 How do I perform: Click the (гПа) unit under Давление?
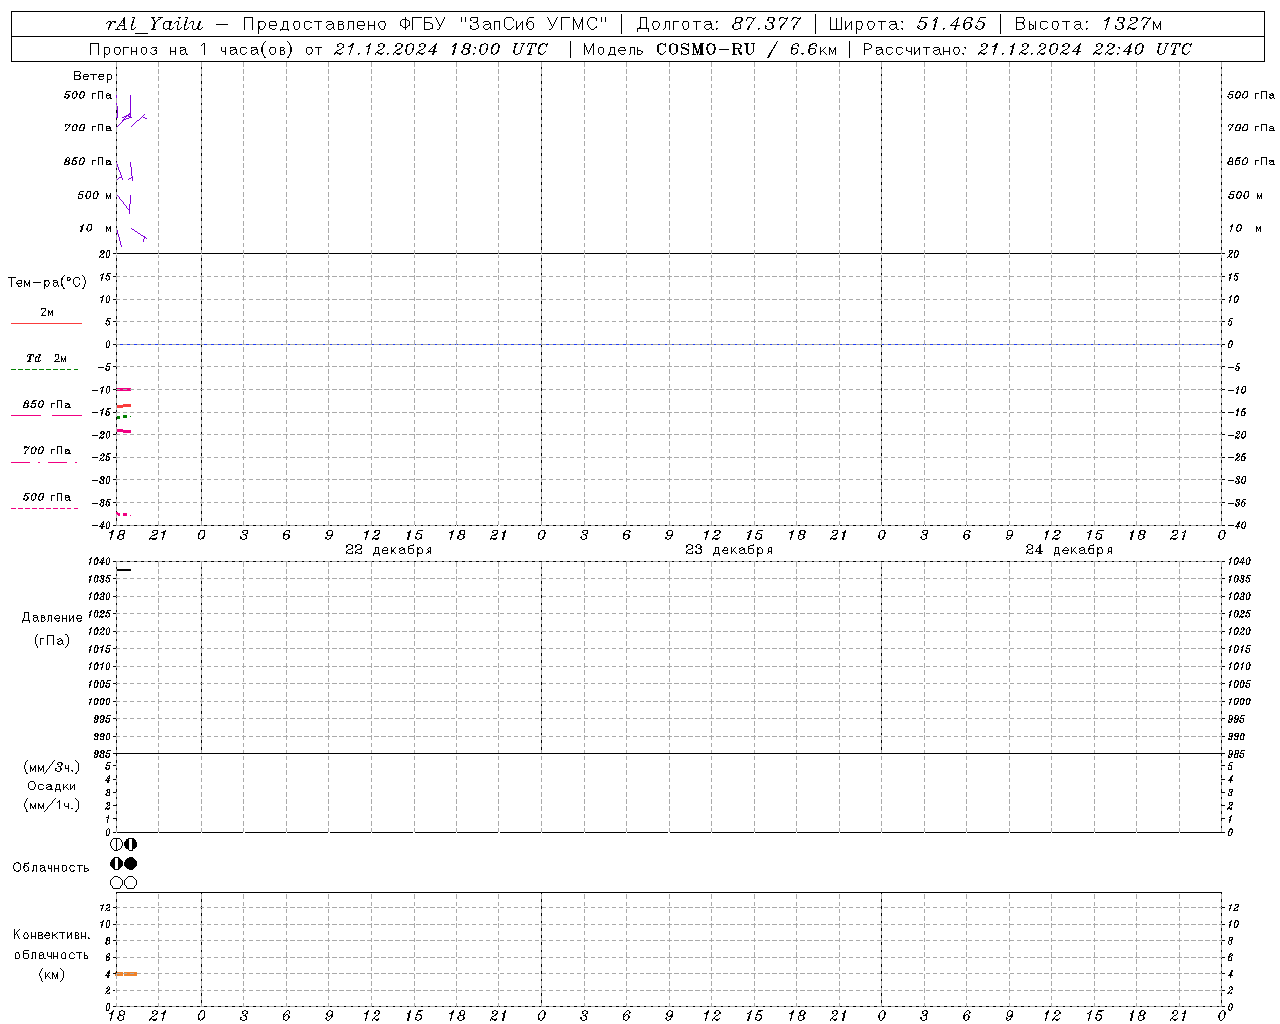[x=52, y=641]
